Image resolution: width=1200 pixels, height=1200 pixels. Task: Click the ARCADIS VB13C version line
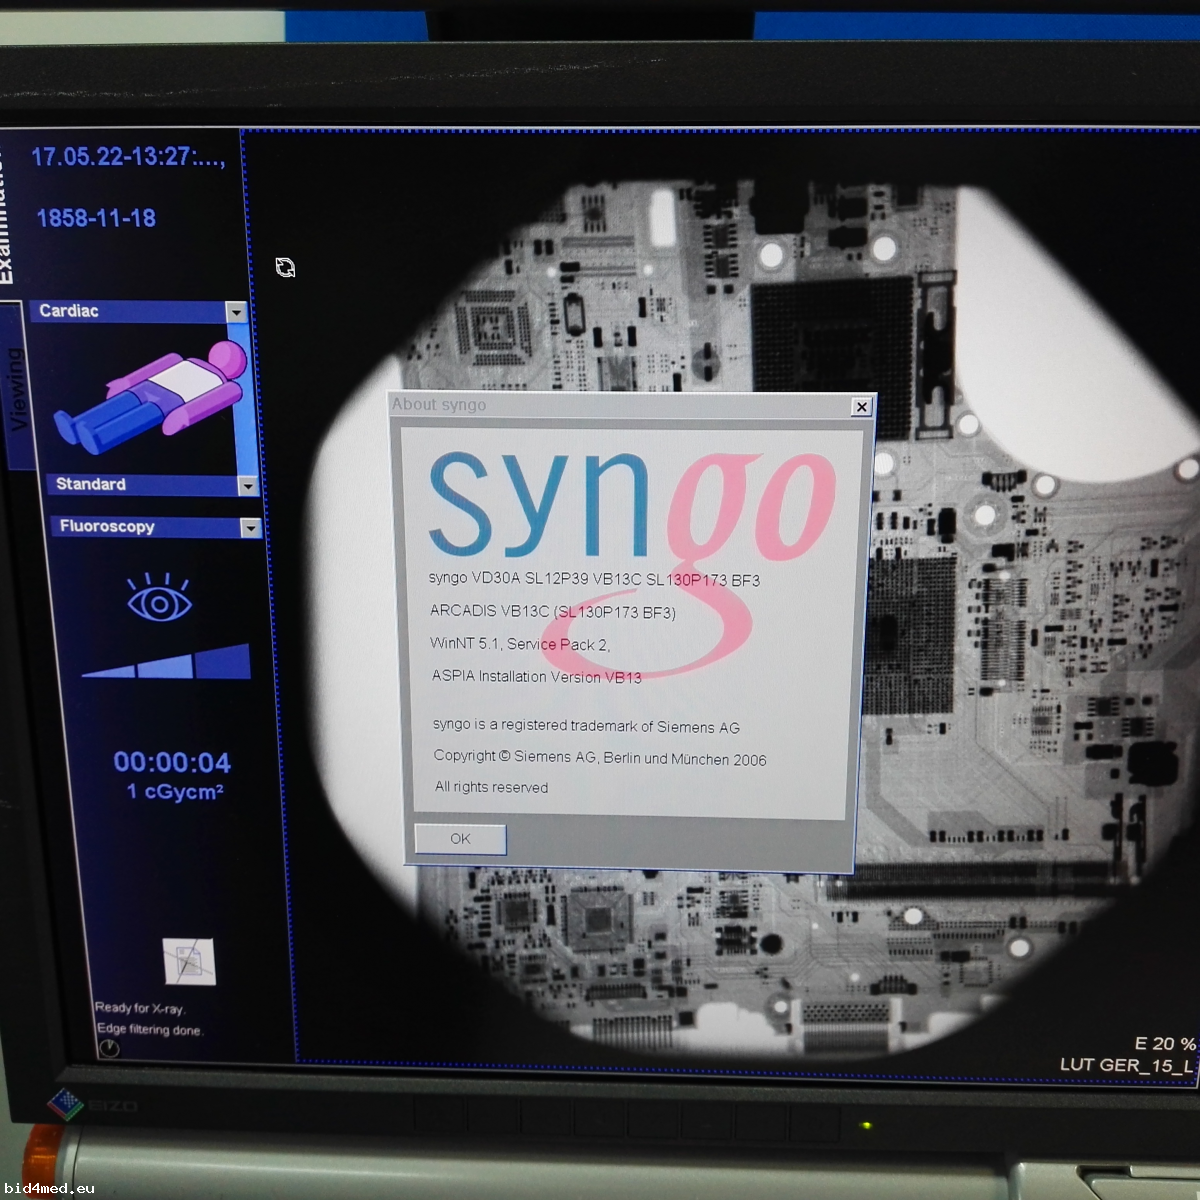point(553,612)
